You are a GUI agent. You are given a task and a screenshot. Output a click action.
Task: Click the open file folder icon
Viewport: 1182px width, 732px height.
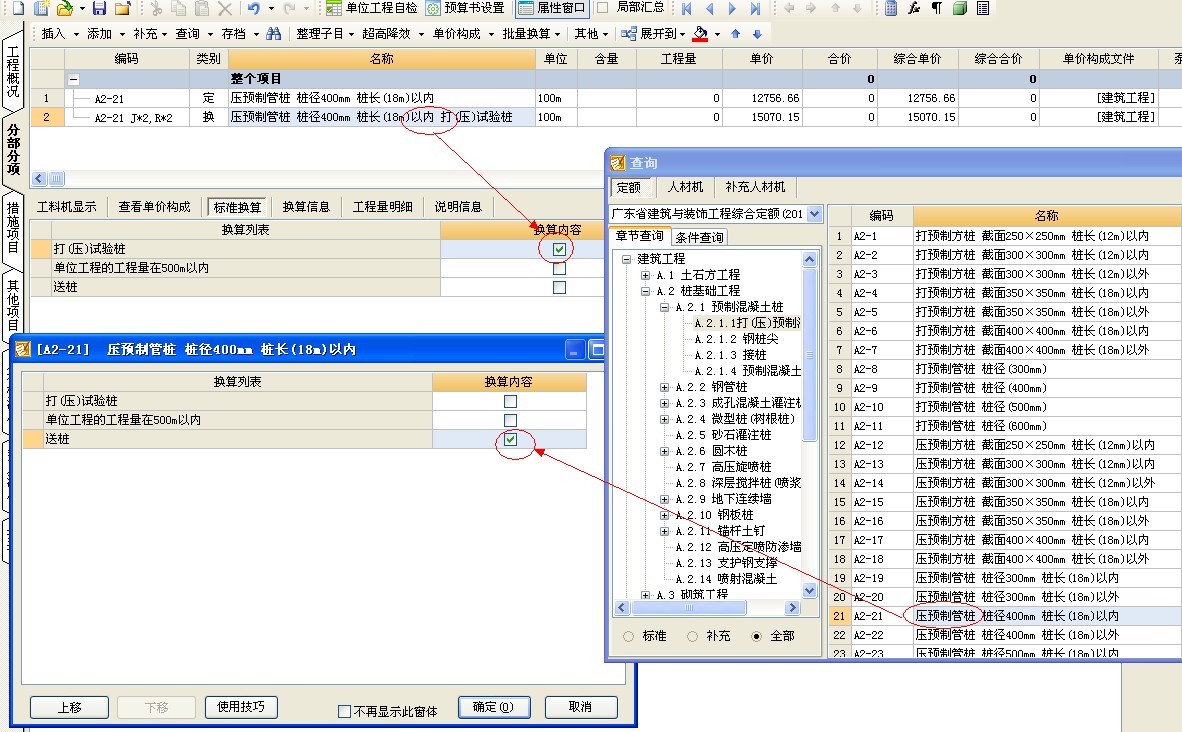point(66,8)
